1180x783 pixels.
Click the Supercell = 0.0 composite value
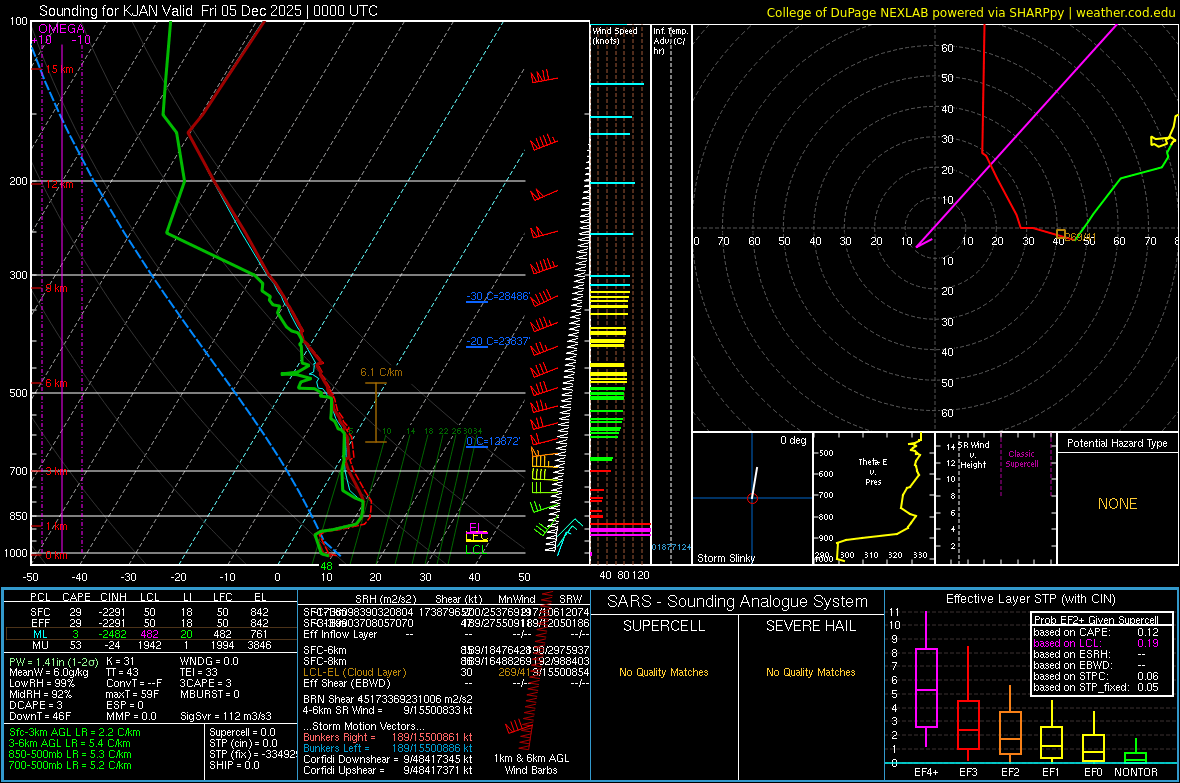[242, 732]
